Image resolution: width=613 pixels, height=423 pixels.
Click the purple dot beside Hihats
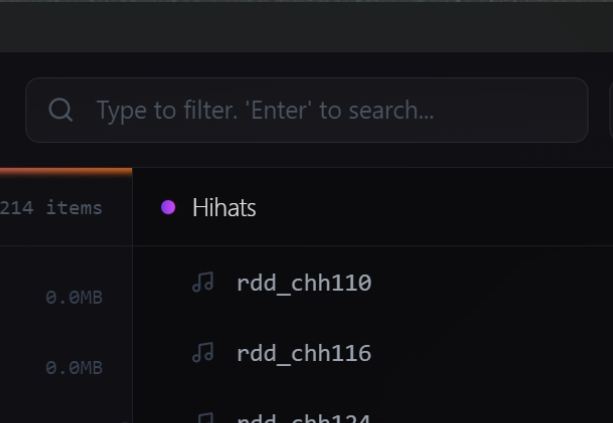pyautogui.click(x=168, y=208)
